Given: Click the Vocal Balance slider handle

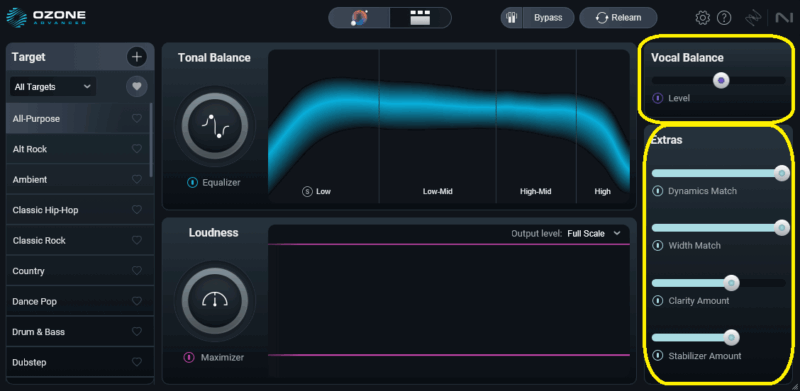Looking at the screenshot, I should click(721, 80).
